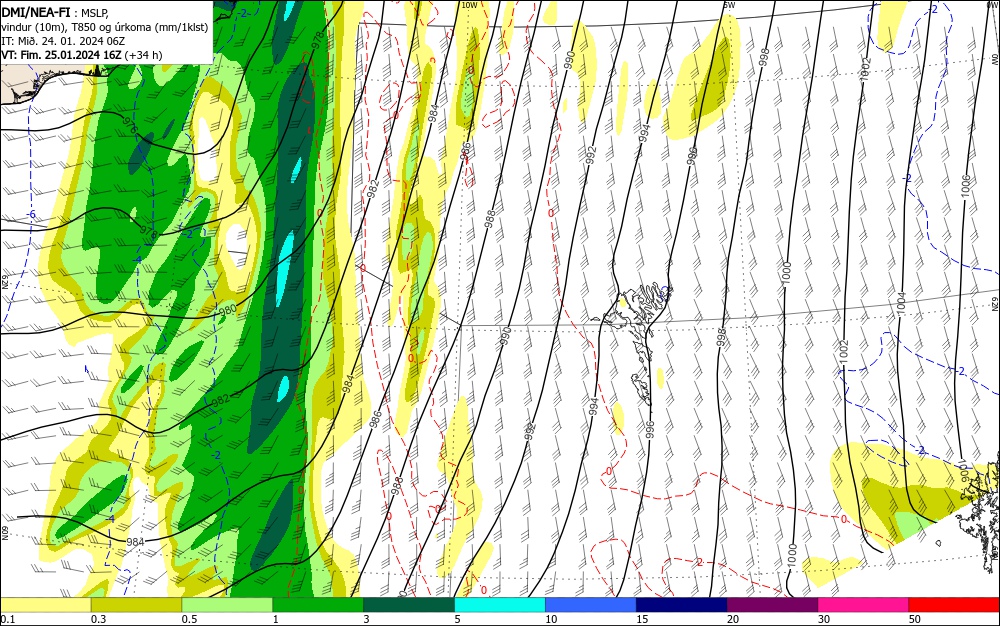Screen dimensions: 1000x626
Task: Select the medium green 1–3 legend swatch
Action: [x=318, y=604]
